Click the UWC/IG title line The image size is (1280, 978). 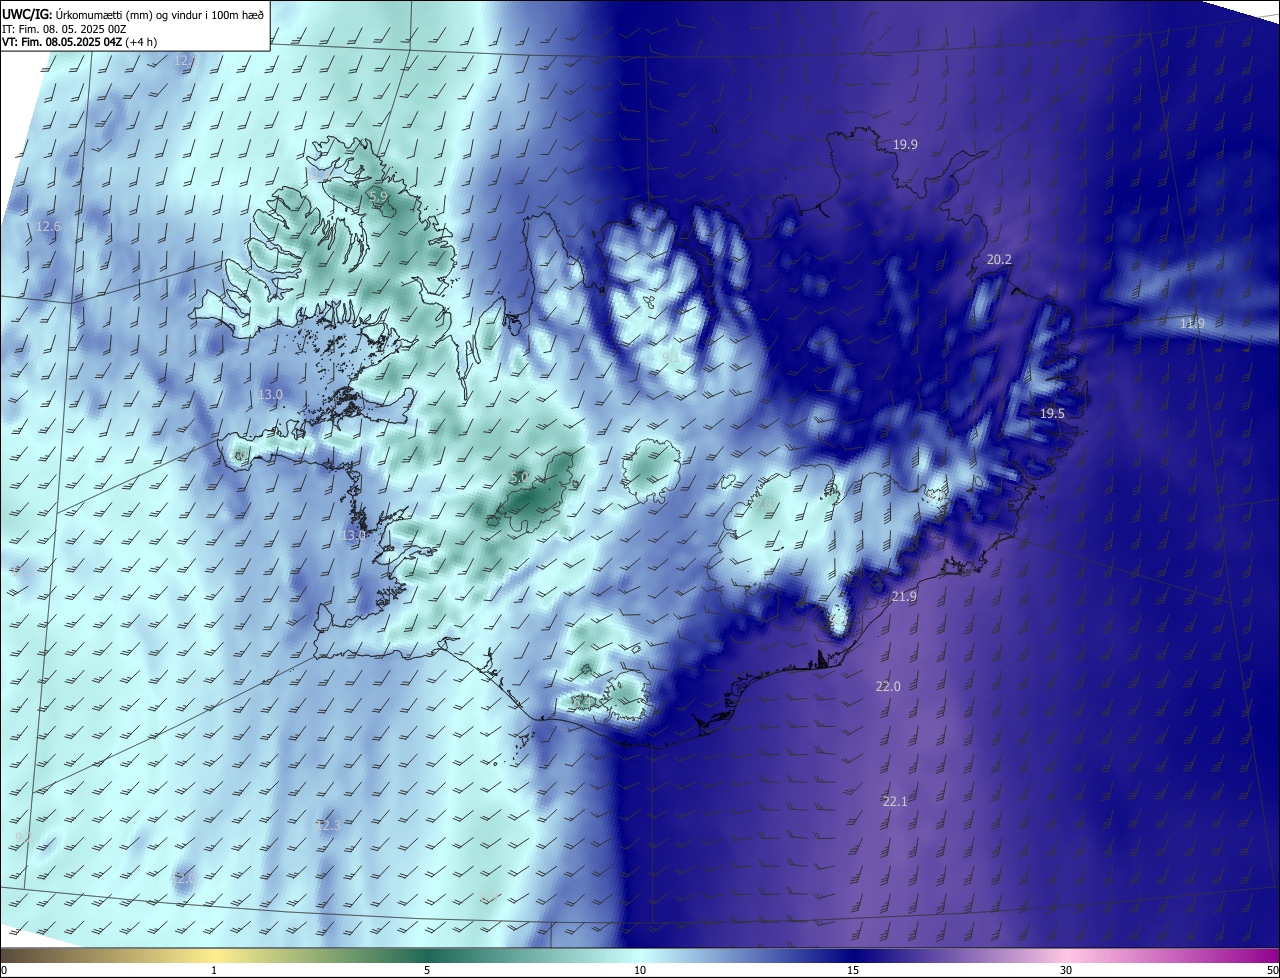(x=133, y=14)
